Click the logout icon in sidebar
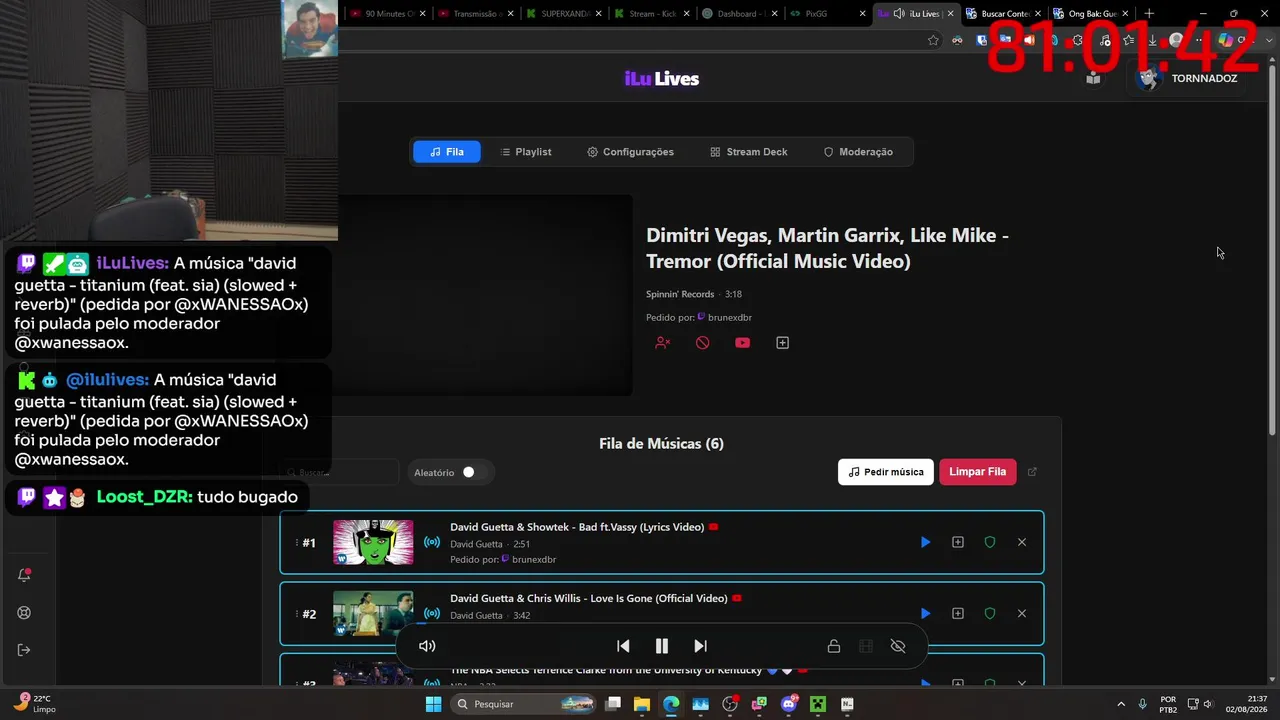The height and width of the screenshot is (720, 1280). click(x=25, y=650)
